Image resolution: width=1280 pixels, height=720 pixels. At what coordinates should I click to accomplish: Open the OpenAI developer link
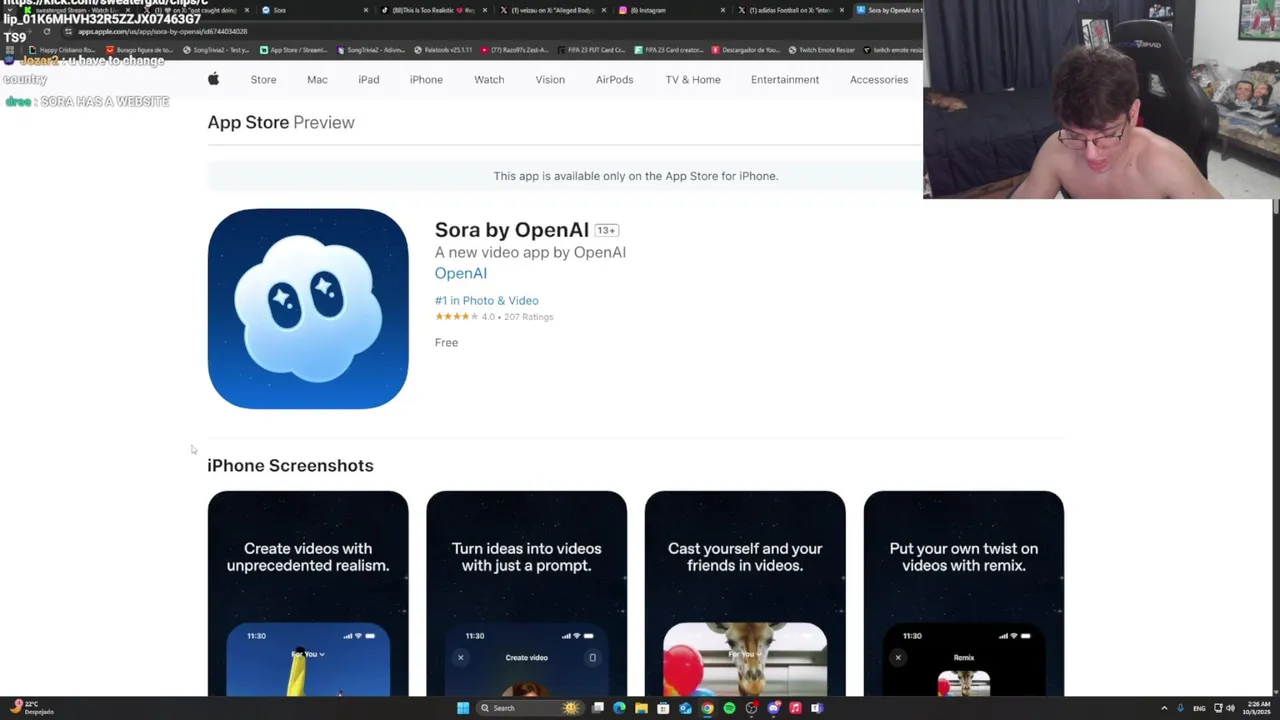click(x=461, y=273)
